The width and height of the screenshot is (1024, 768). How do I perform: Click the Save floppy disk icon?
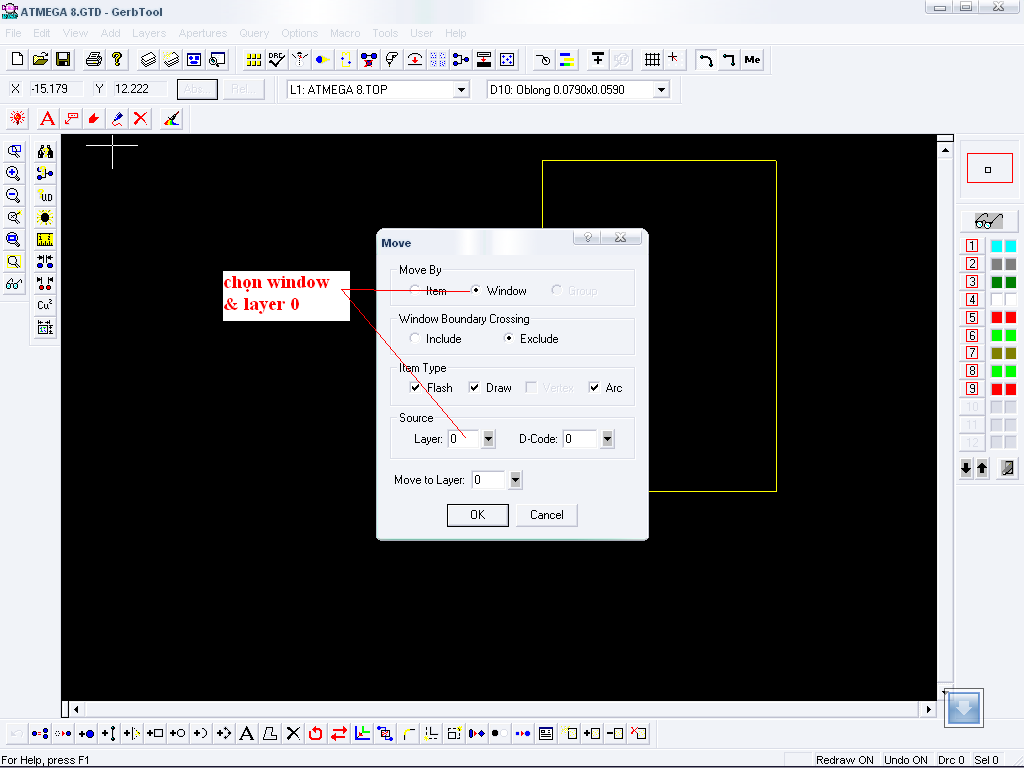[63, 59]
